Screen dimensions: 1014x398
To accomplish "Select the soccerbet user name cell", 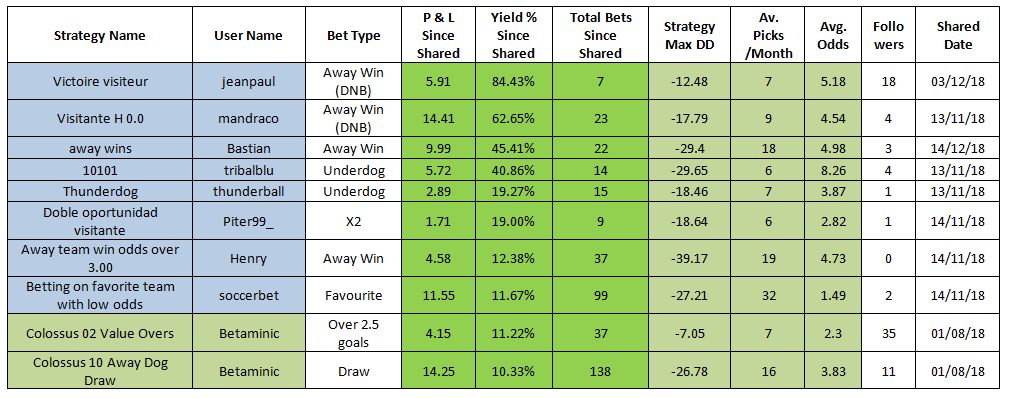I will [248, 296].
